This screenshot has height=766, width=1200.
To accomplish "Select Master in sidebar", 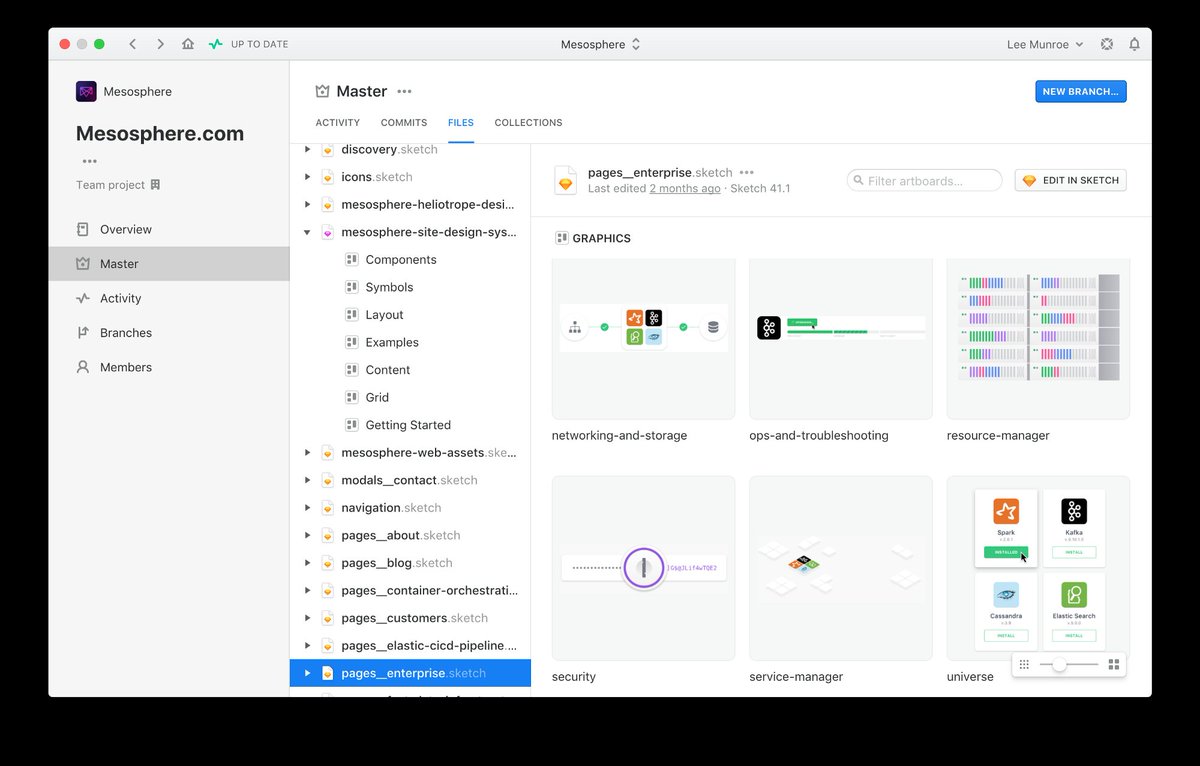I will tap(169, 264).
